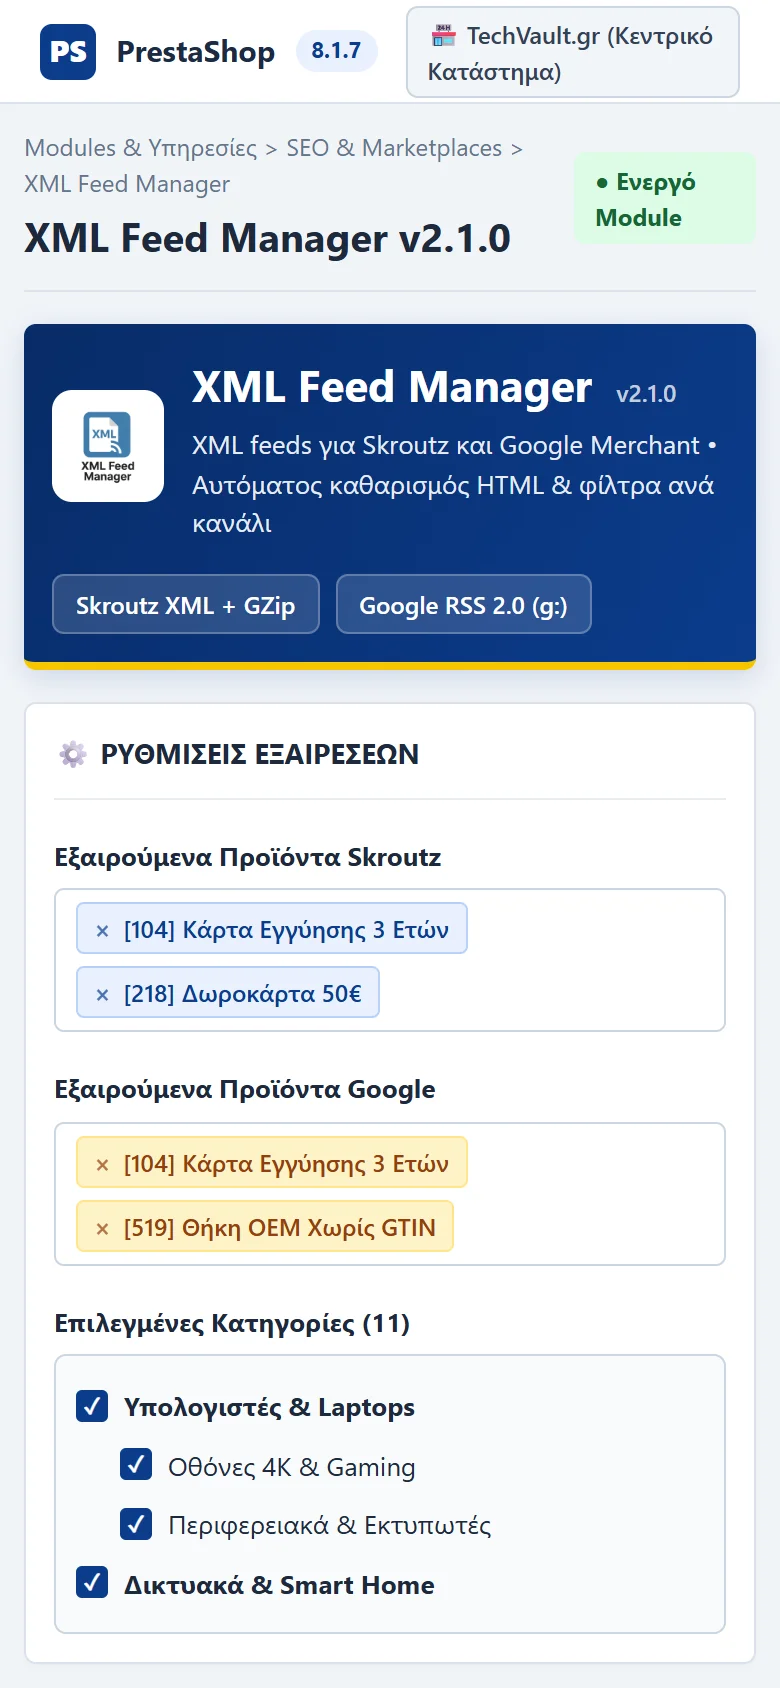This screenshot has width=780, height=1688.
Task: Open the TechVault.gr shop selector
Action: [573, 52]
